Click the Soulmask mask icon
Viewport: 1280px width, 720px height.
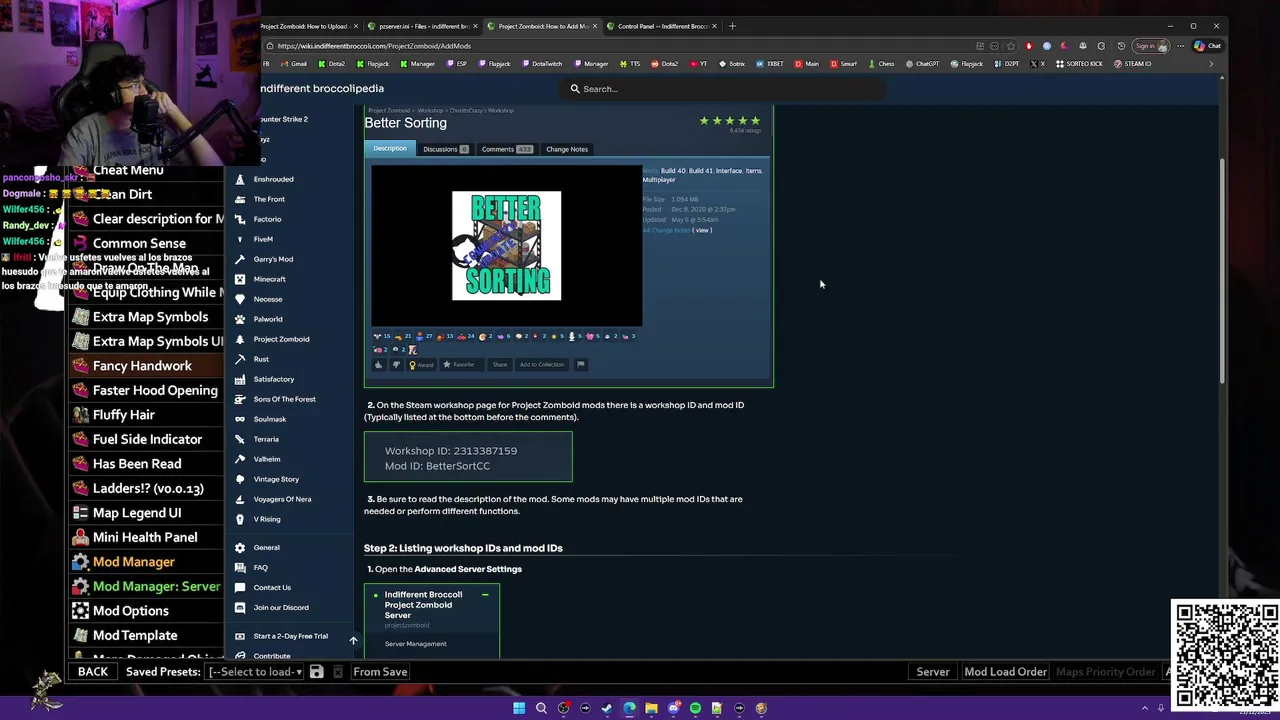click(239, 419)
